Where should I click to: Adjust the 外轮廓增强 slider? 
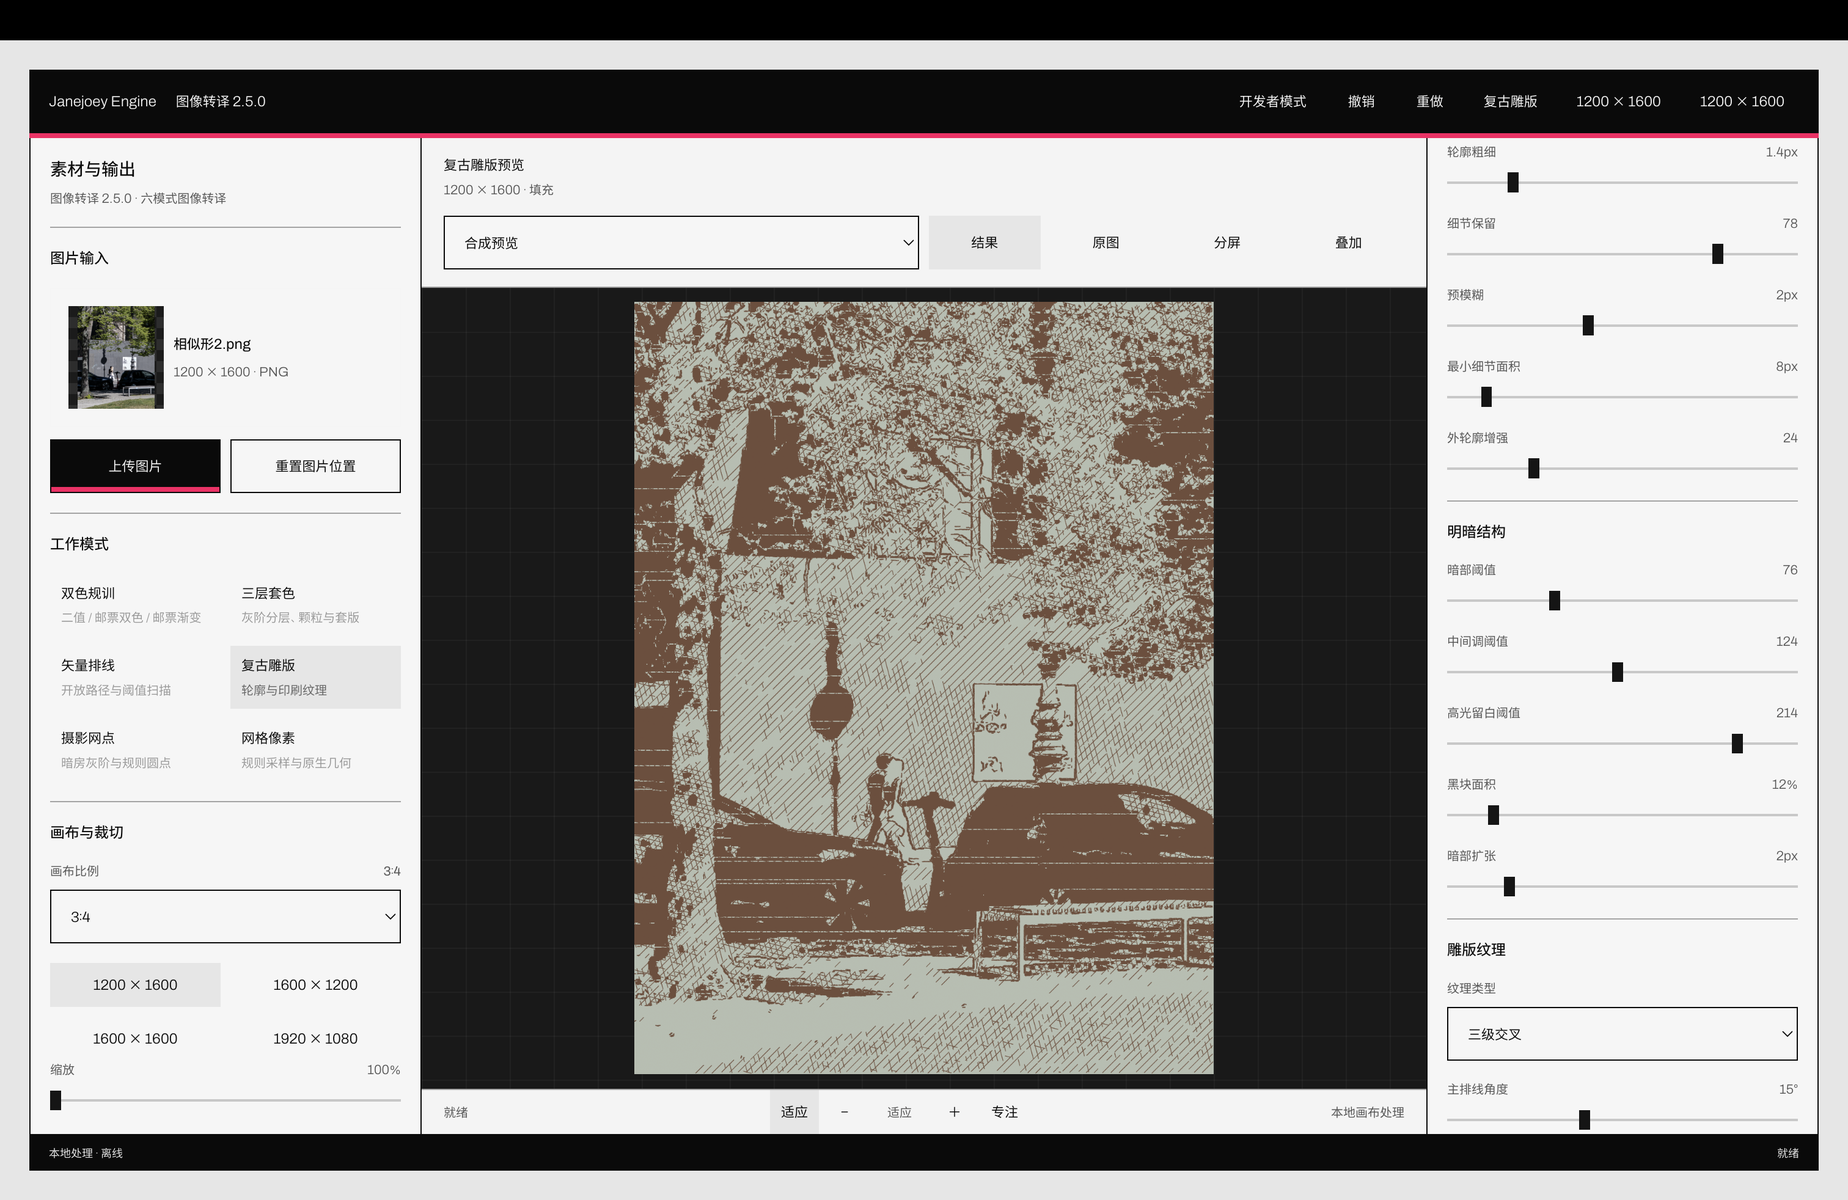pyautogui.click(x=1622, y=468)
